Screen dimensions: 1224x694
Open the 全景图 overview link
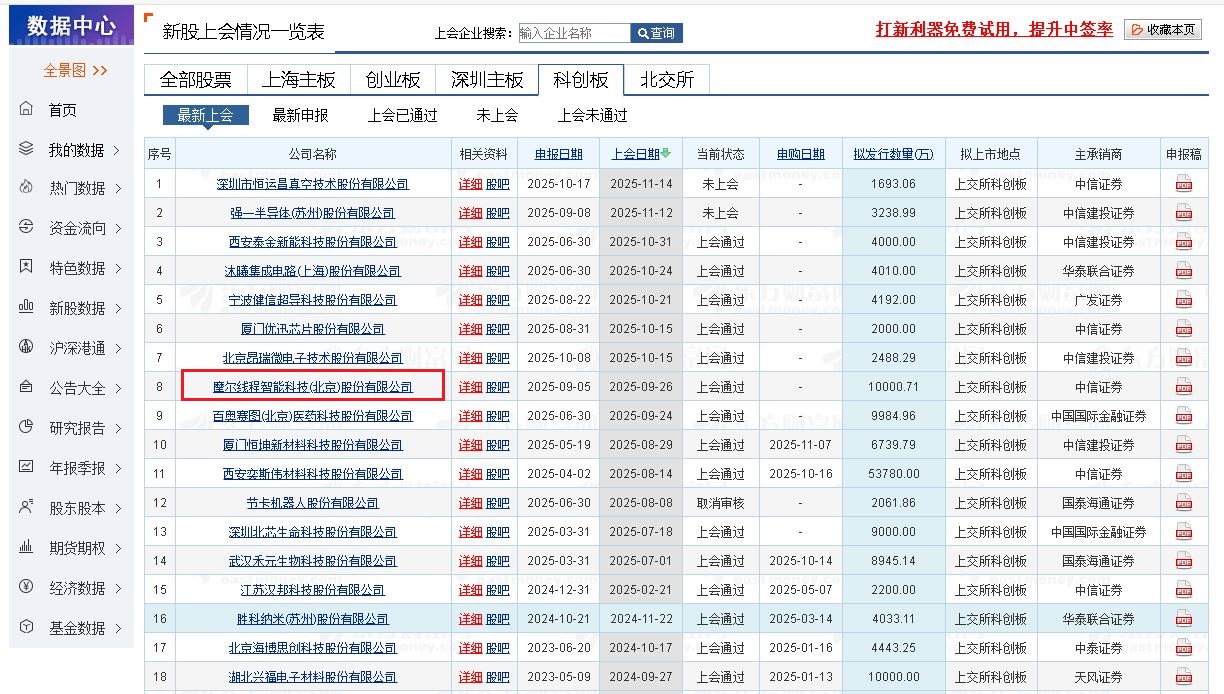(75, 70)
